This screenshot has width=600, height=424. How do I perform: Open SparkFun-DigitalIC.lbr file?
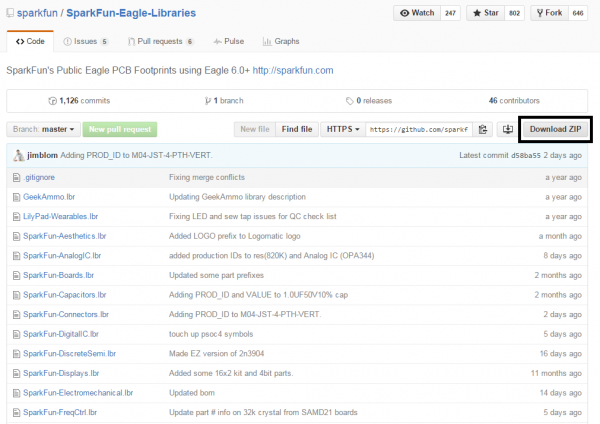point(61,334)
